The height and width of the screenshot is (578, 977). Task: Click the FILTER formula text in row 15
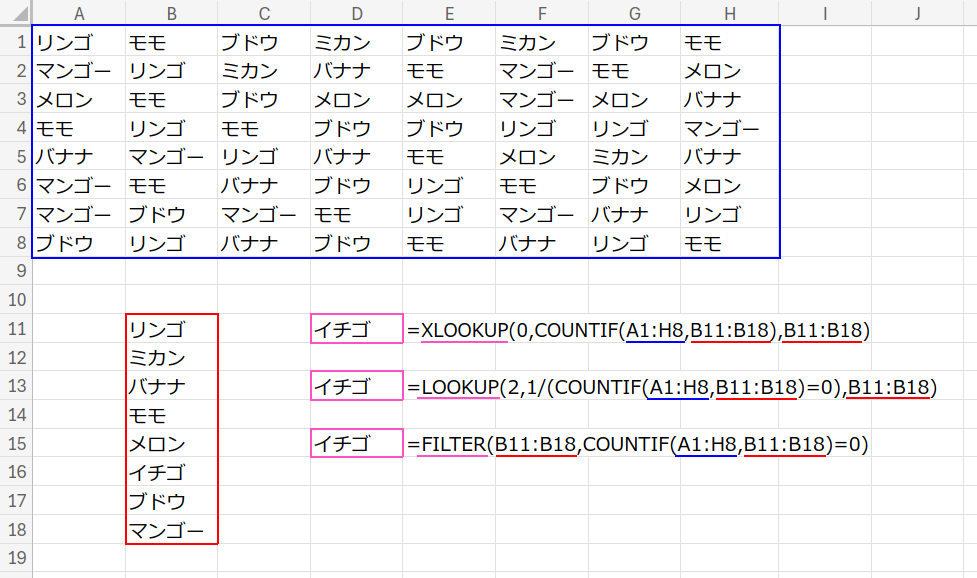pos(638,443)
